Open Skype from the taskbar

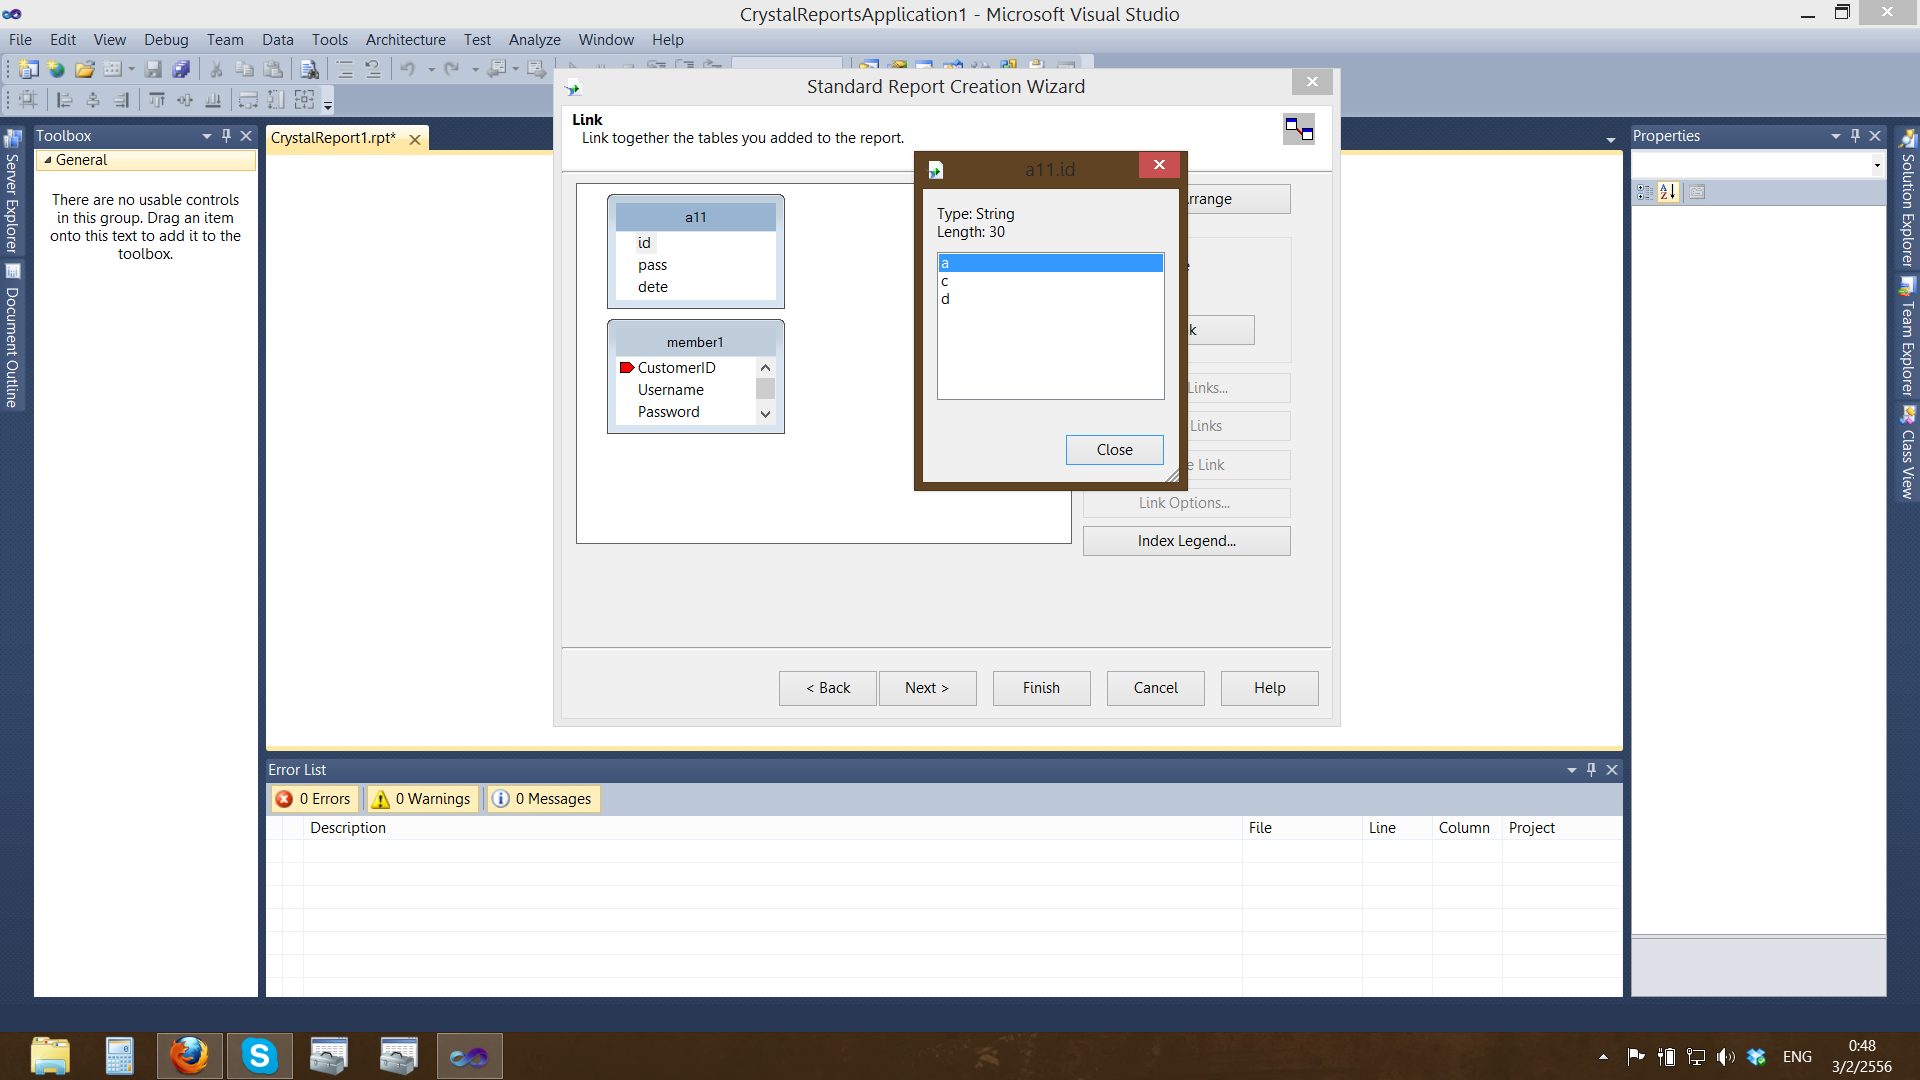pyautogui.click(x=259, y=1056)
